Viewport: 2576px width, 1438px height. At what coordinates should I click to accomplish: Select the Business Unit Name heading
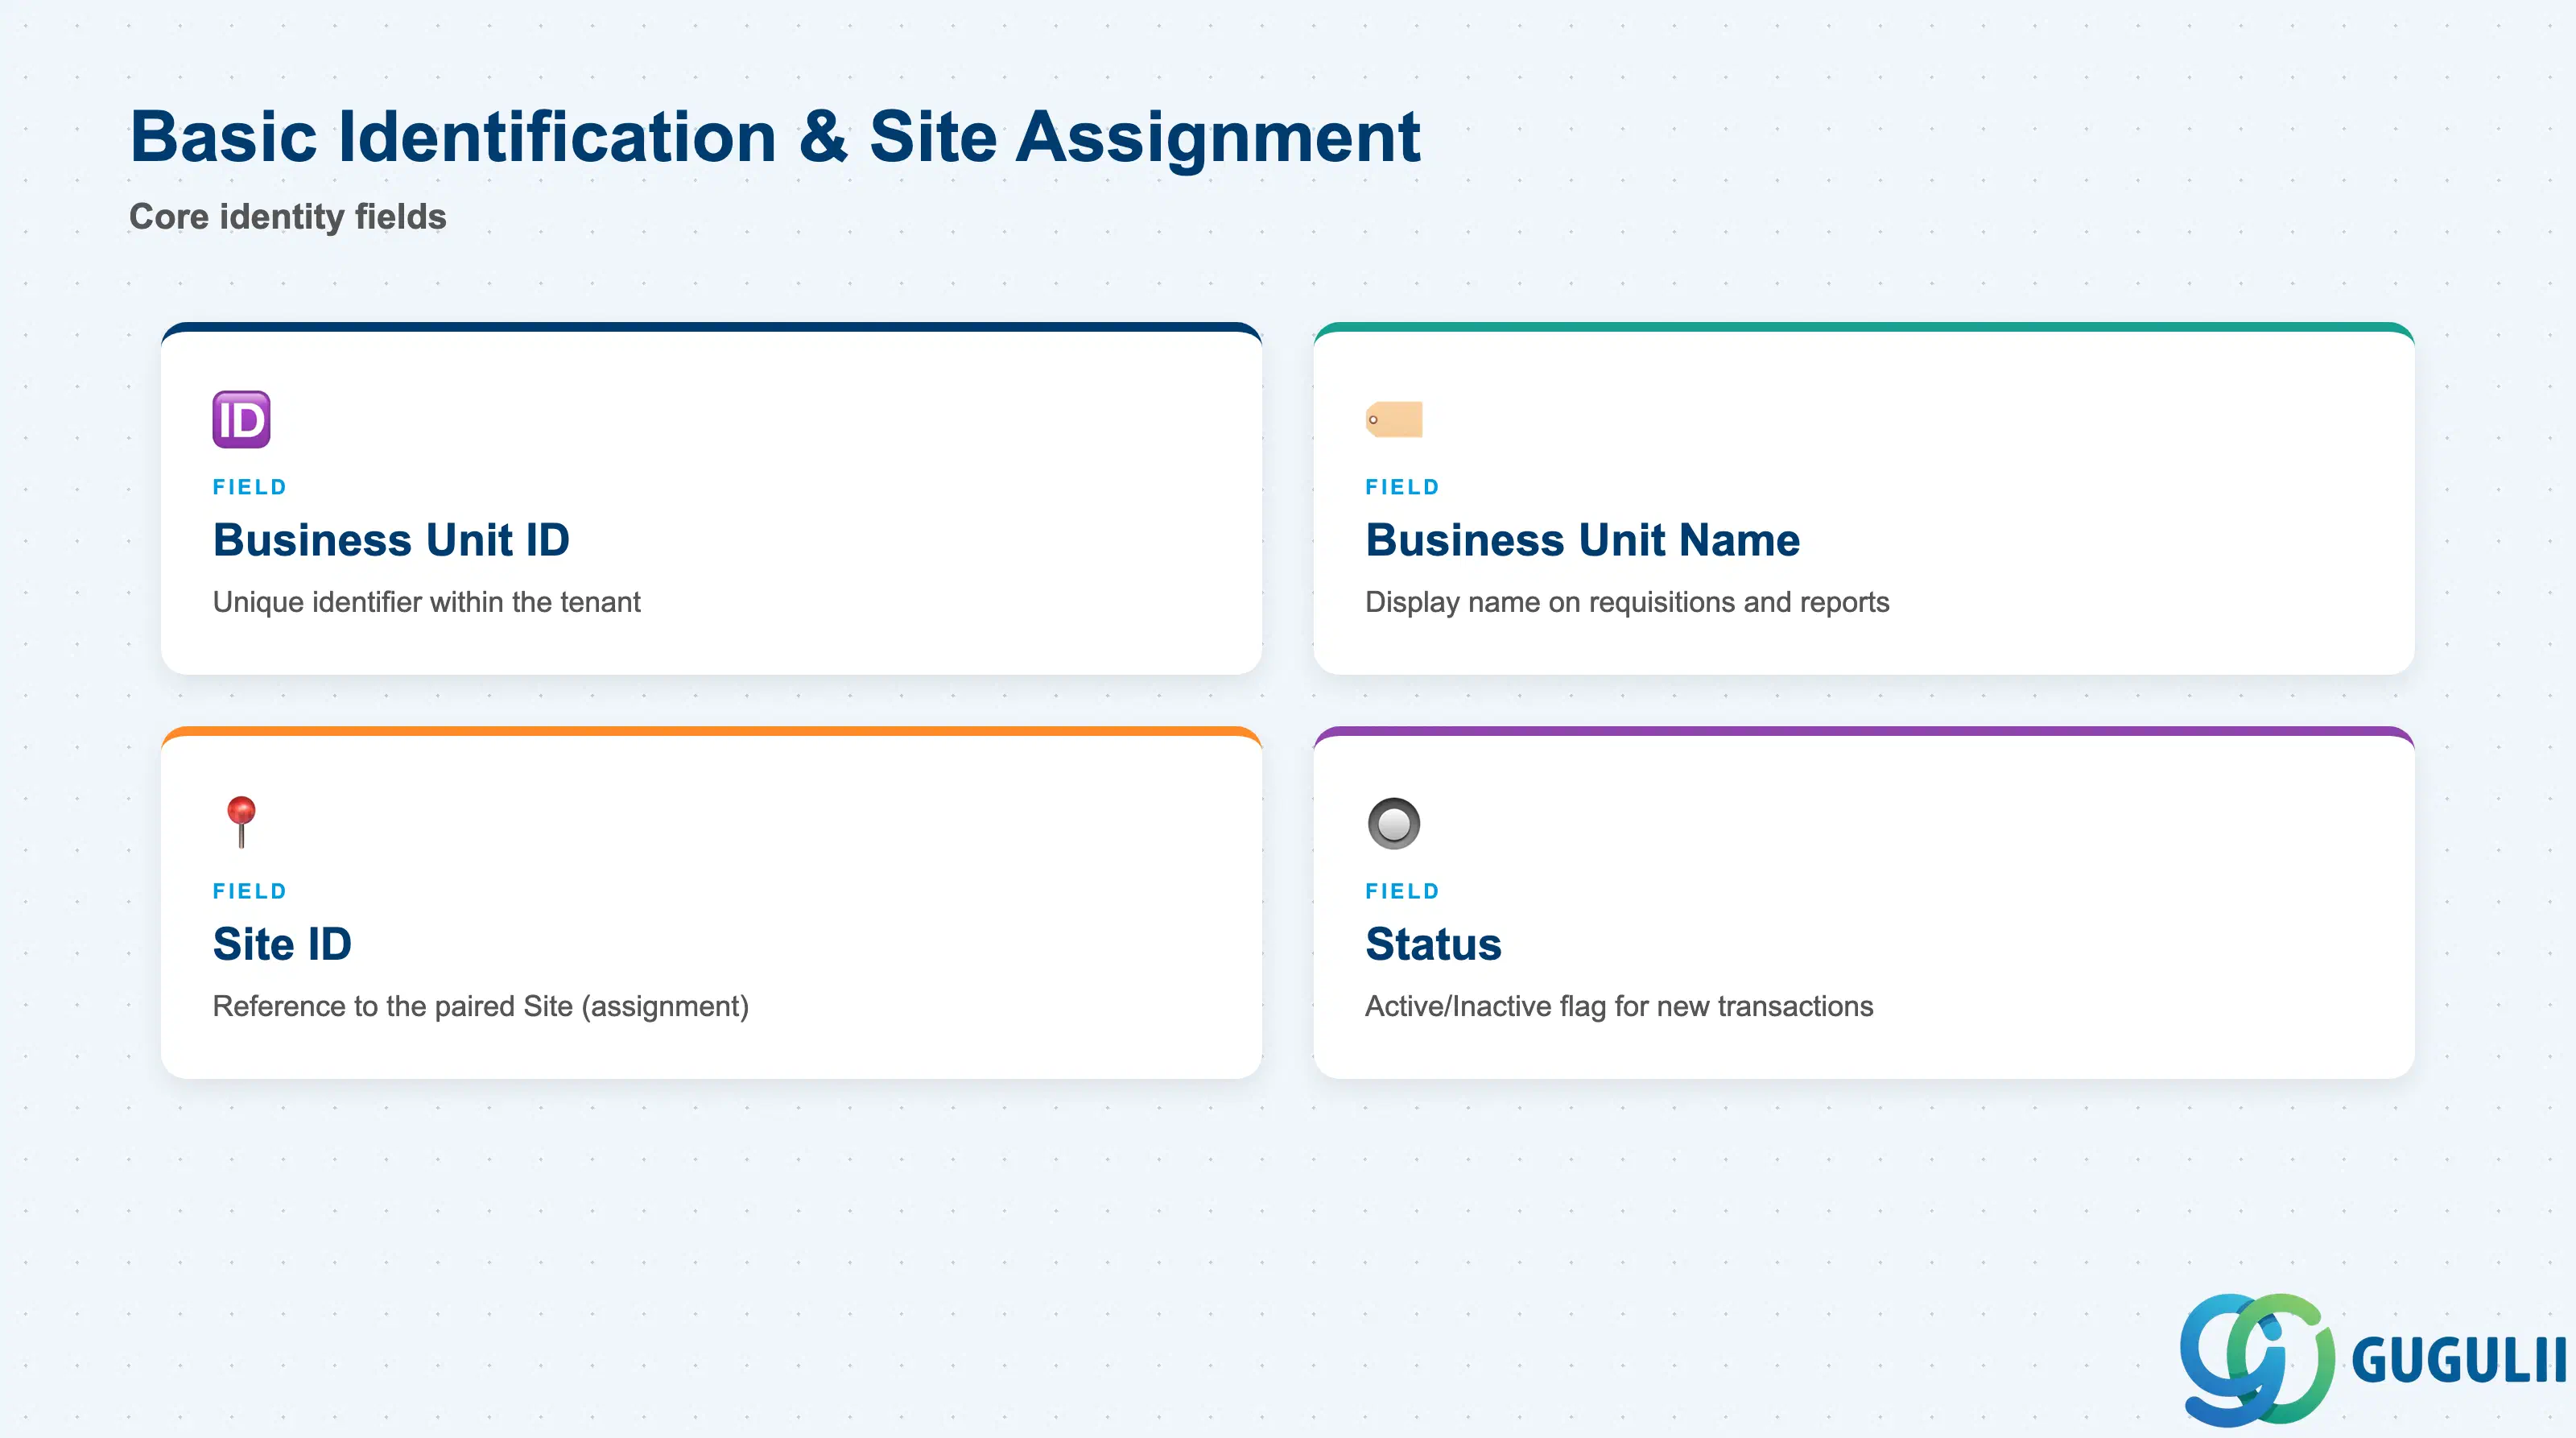(x=1583, y=540)
